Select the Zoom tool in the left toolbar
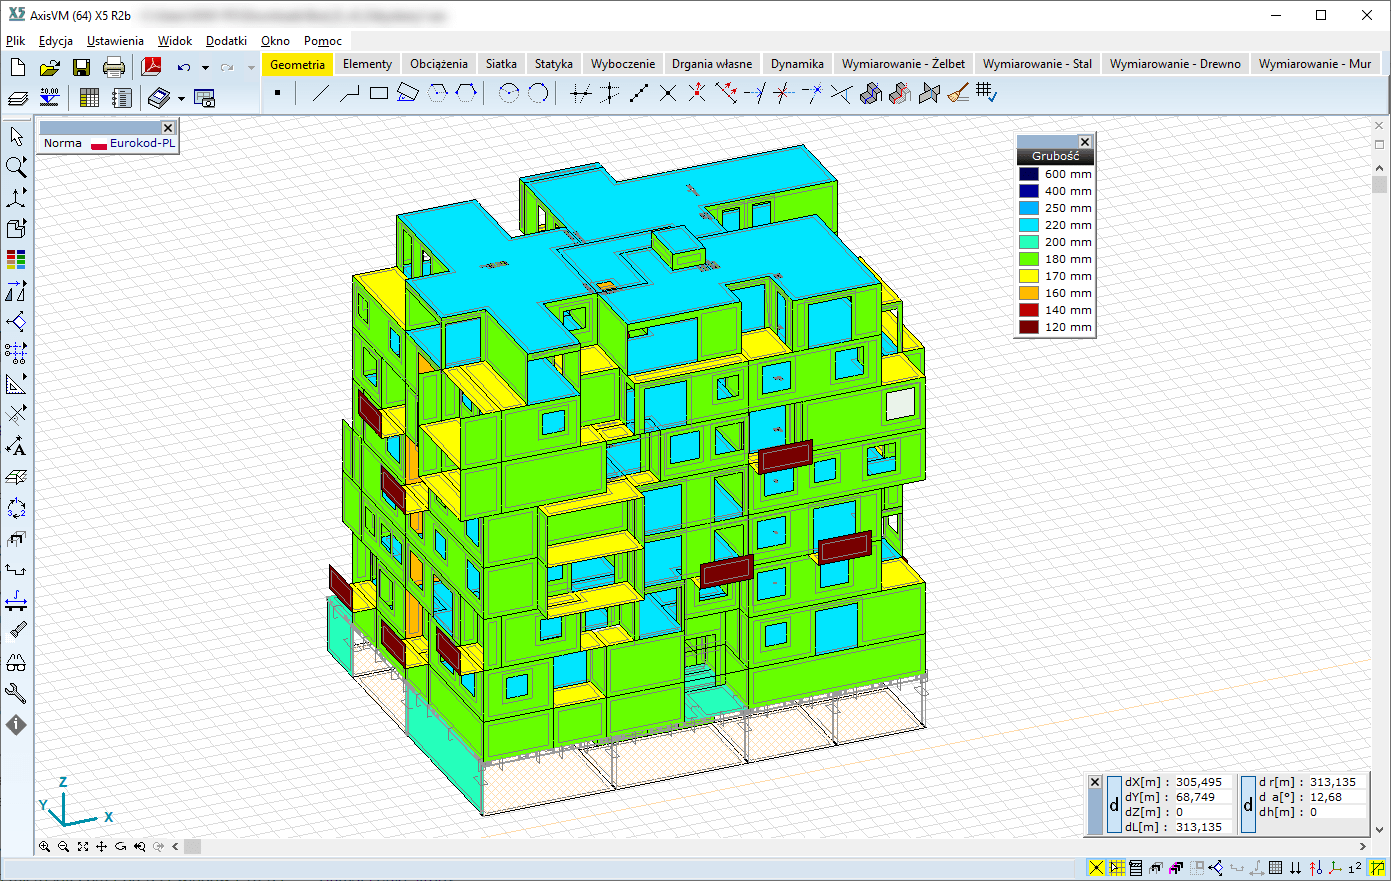The image size is (1391, 881). 16,167
